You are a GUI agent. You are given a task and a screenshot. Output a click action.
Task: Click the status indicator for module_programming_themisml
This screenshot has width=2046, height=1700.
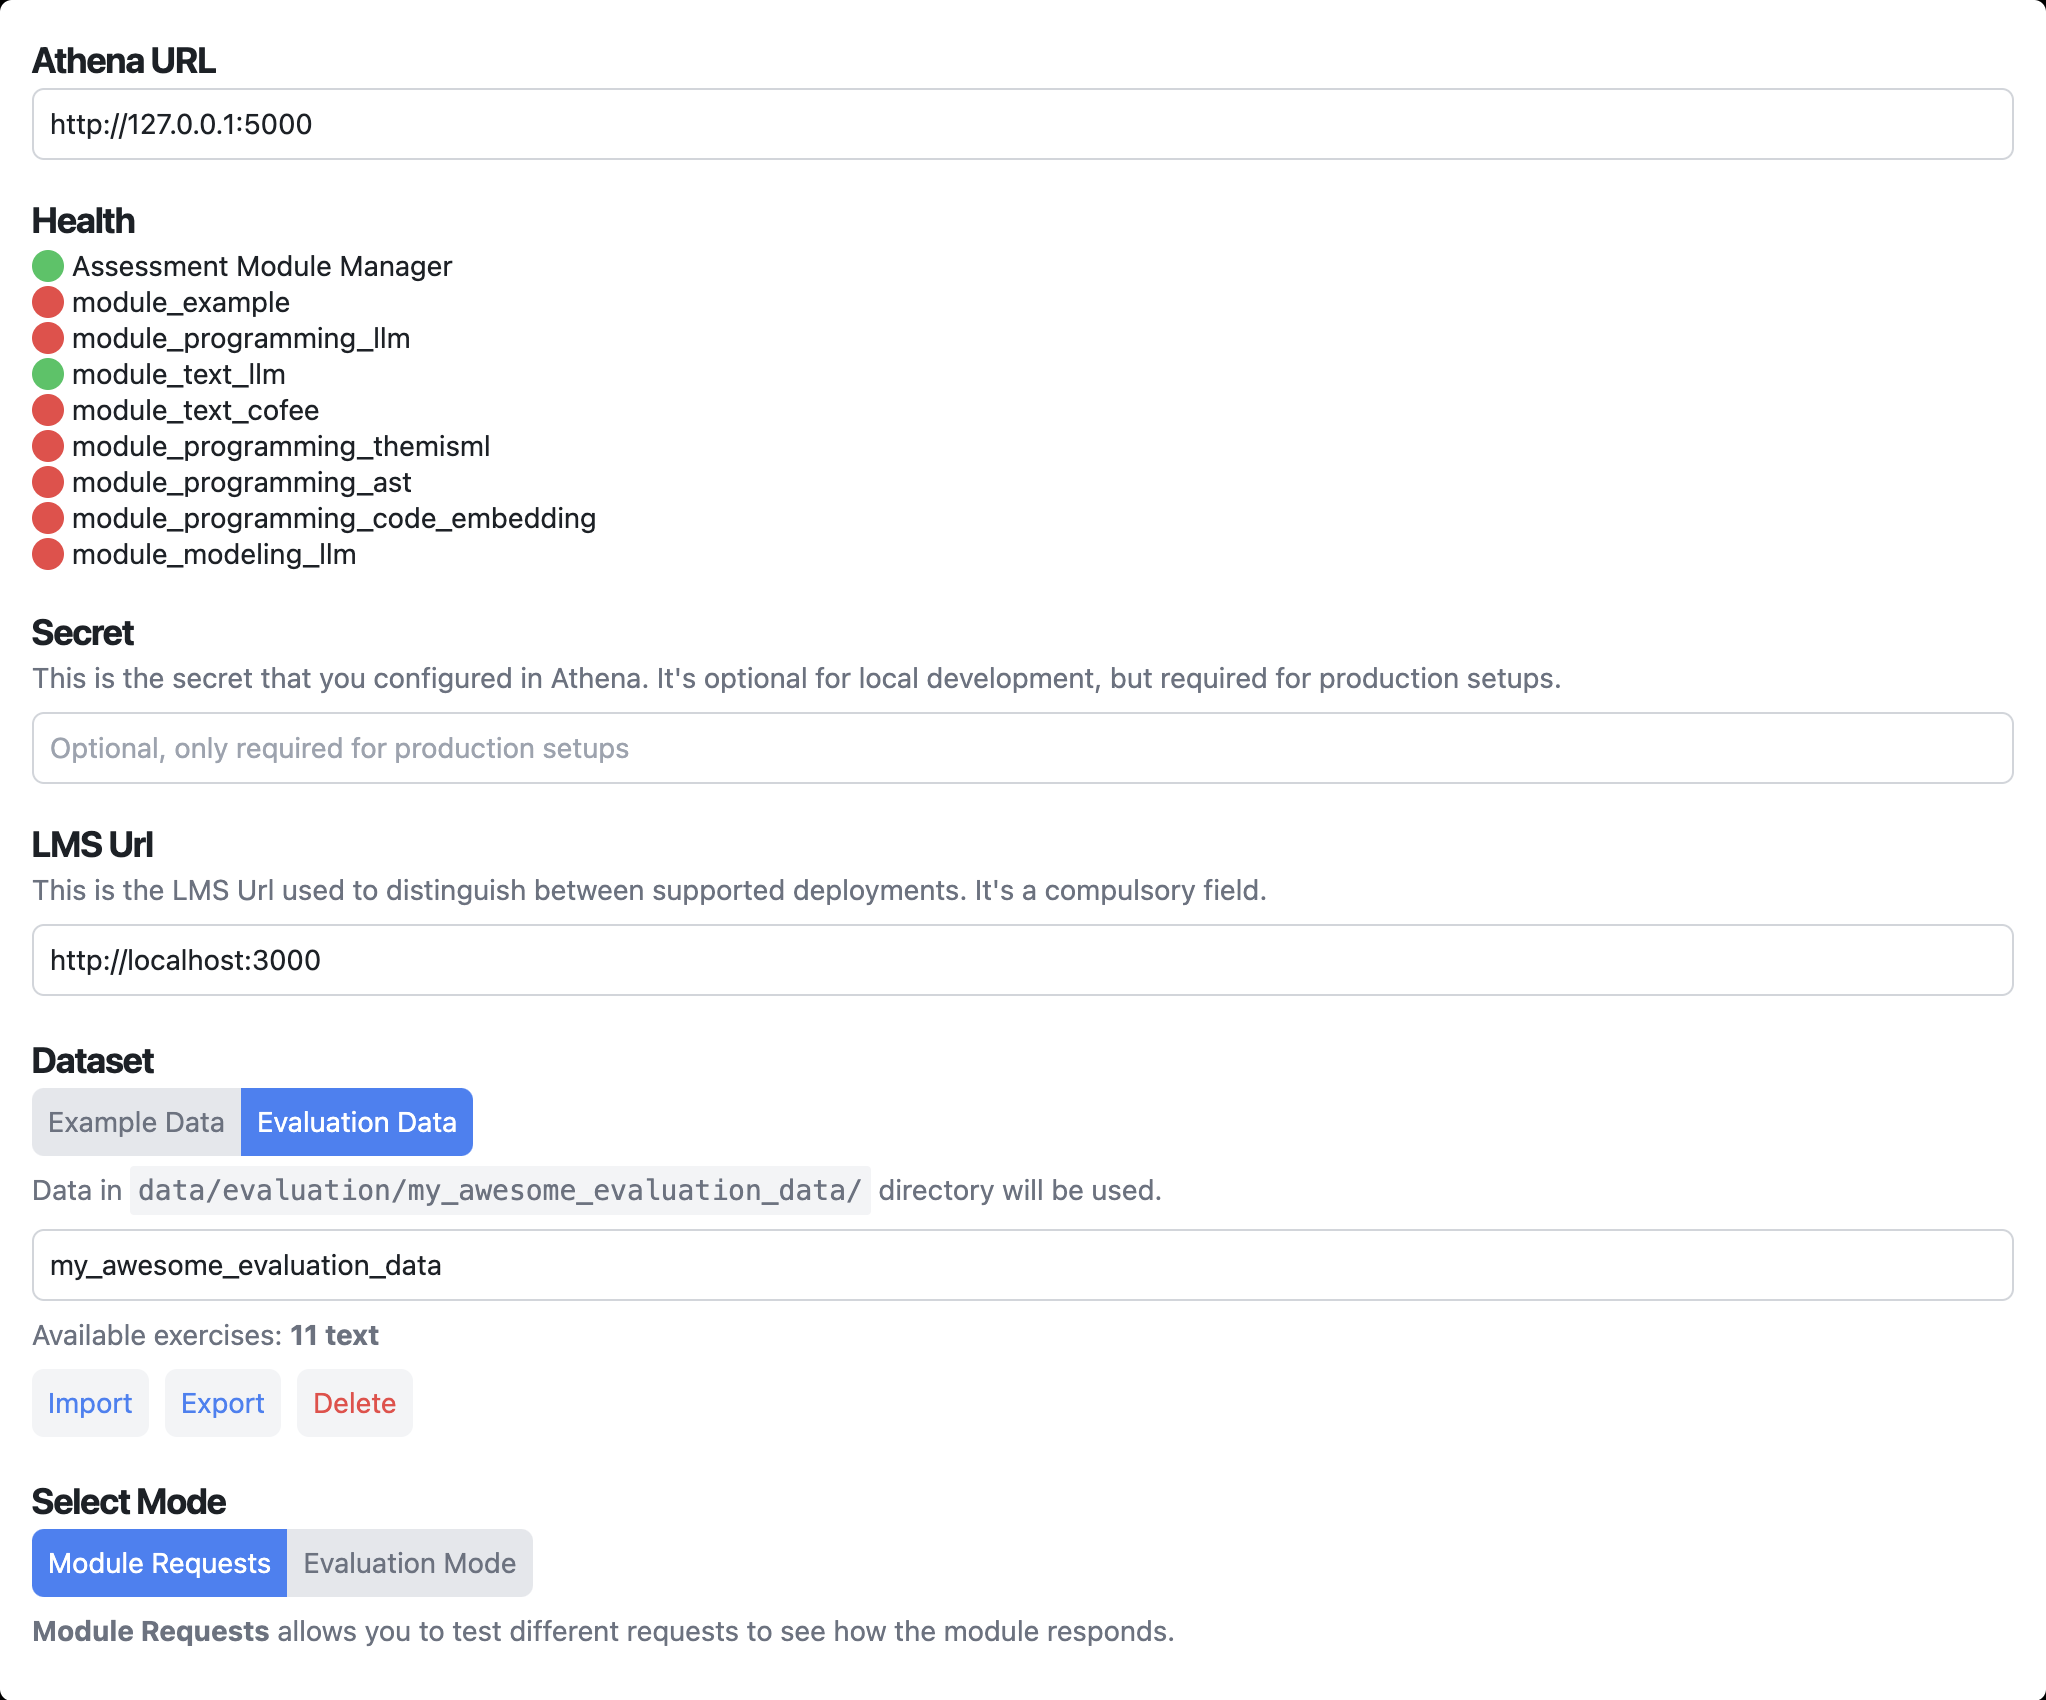(x=47, y=445)
